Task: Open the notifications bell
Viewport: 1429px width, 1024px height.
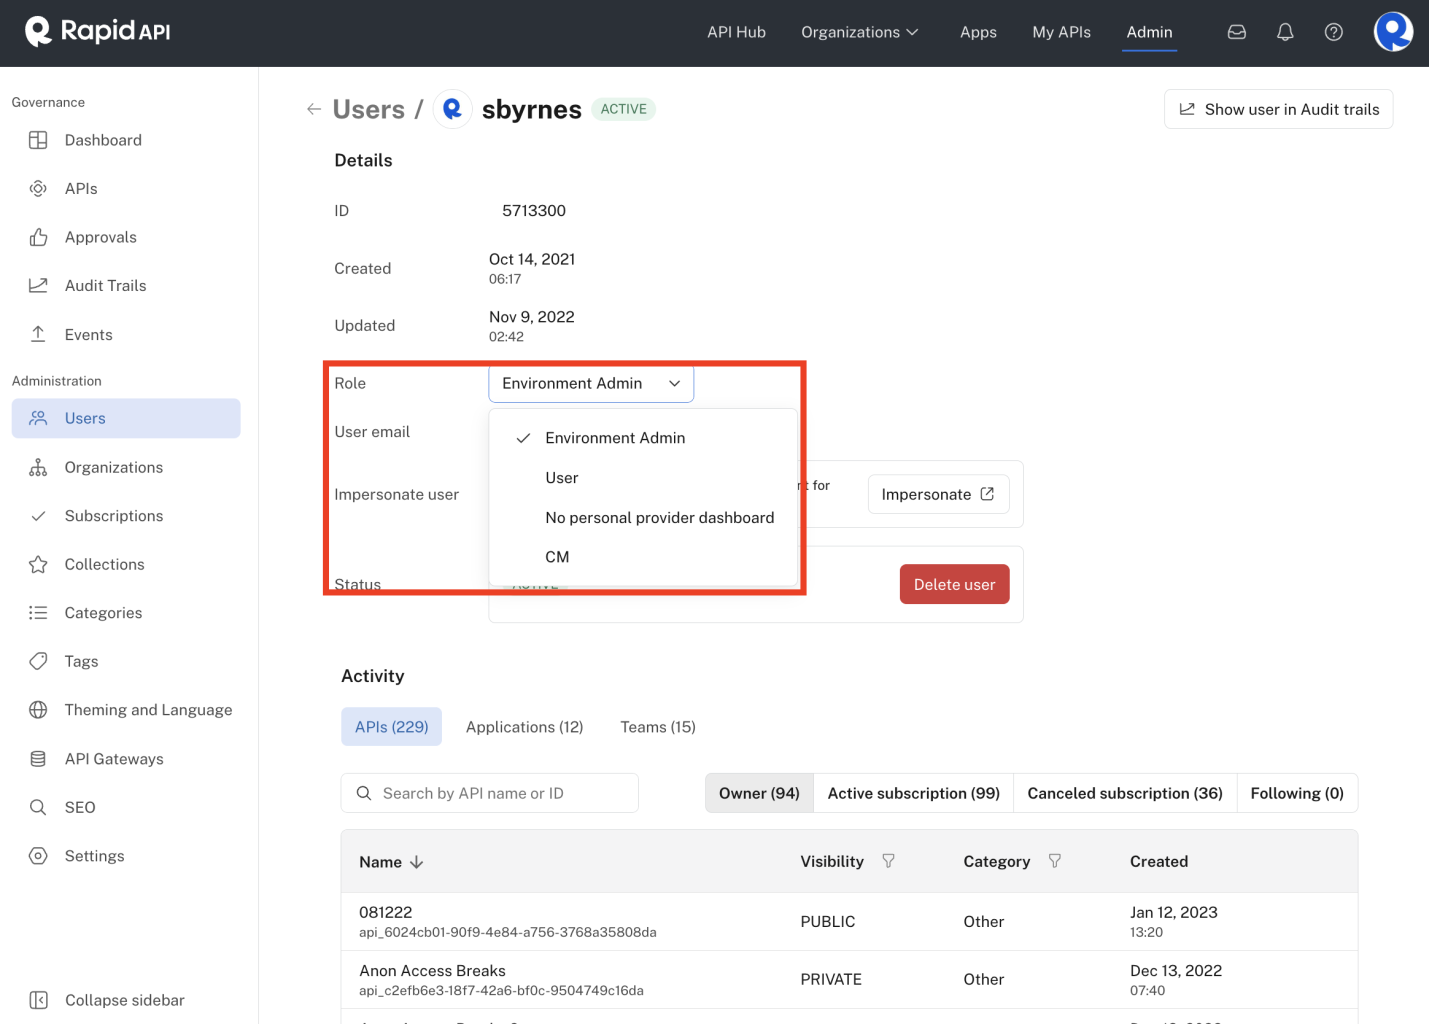Action: tap(1285, 32)
